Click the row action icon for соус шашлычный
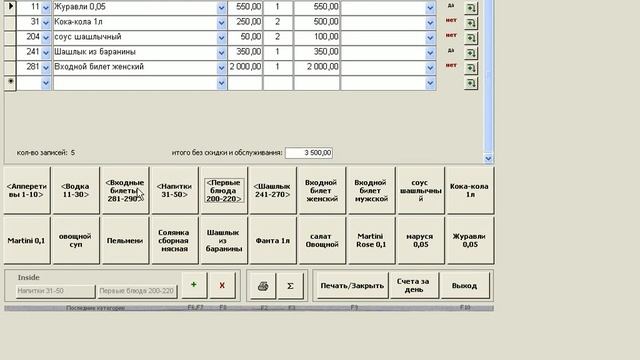Screen dimensions: 640x360 [x=471, y=38]
